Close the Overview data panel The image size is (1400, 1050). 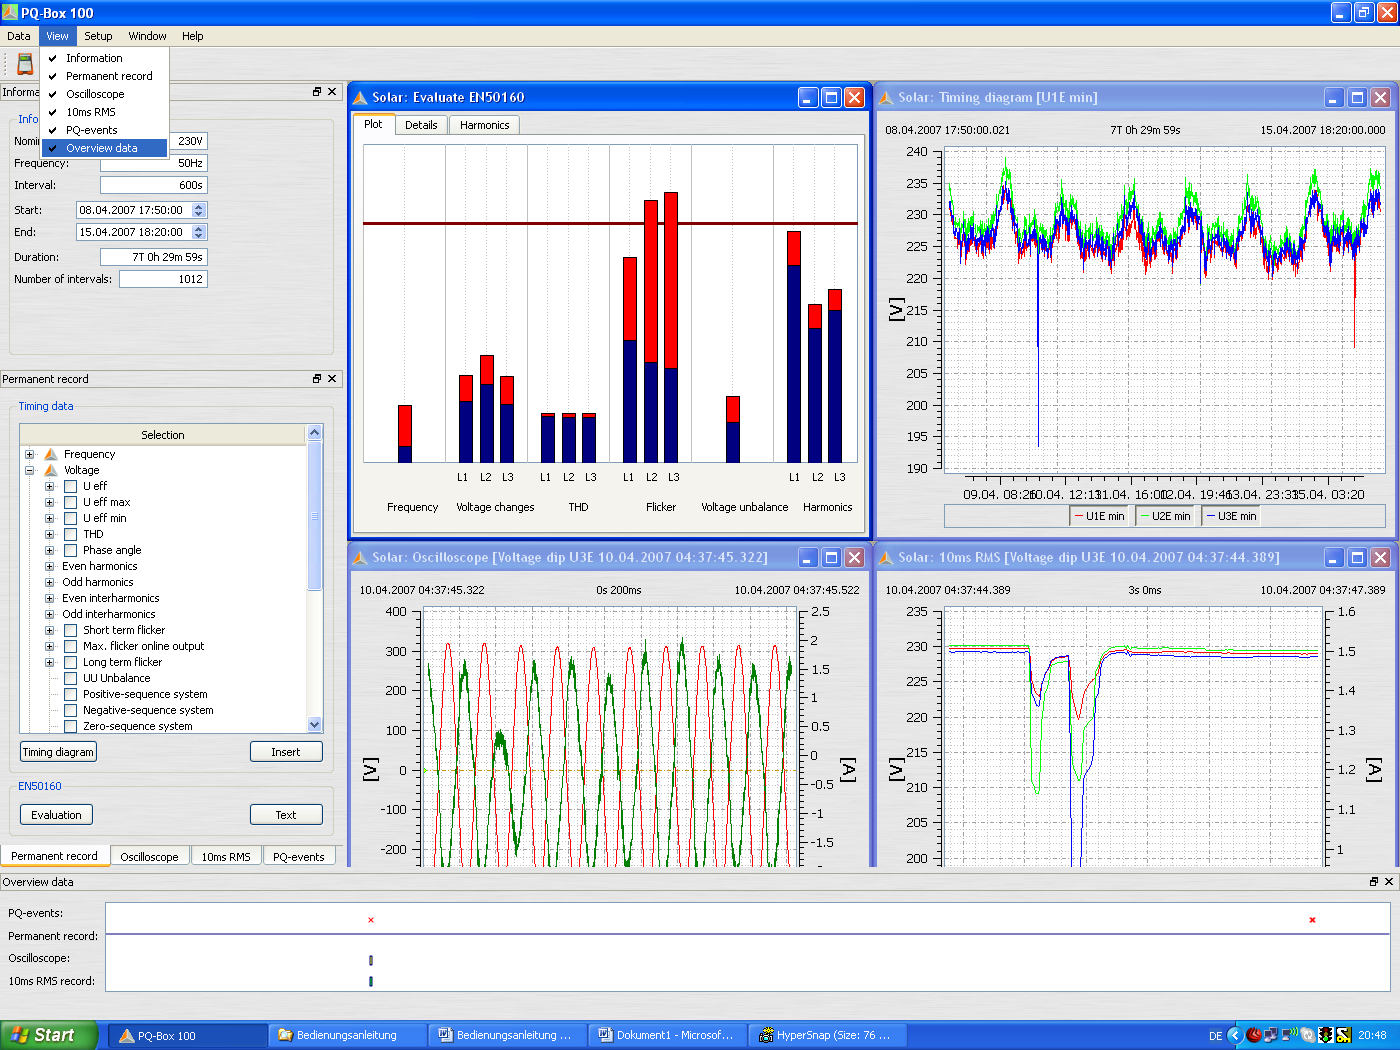[1389, 882]
